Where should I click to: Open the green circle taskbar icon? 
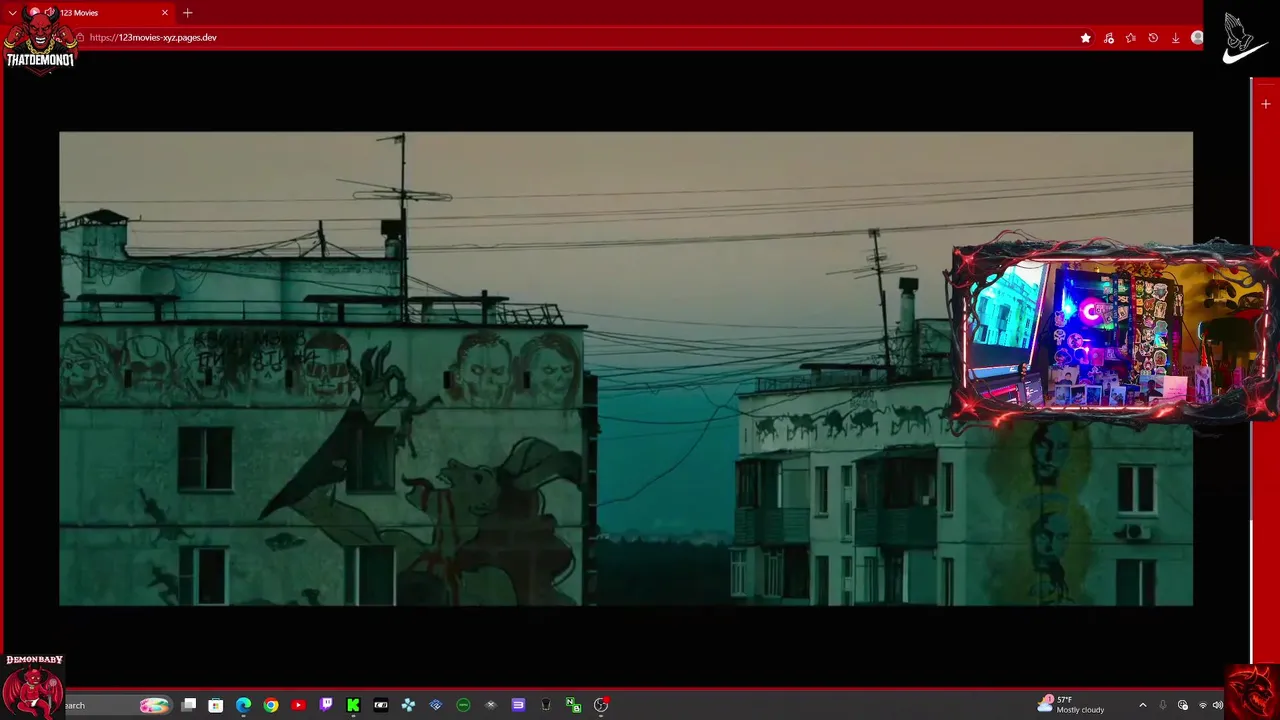point(463,705)
